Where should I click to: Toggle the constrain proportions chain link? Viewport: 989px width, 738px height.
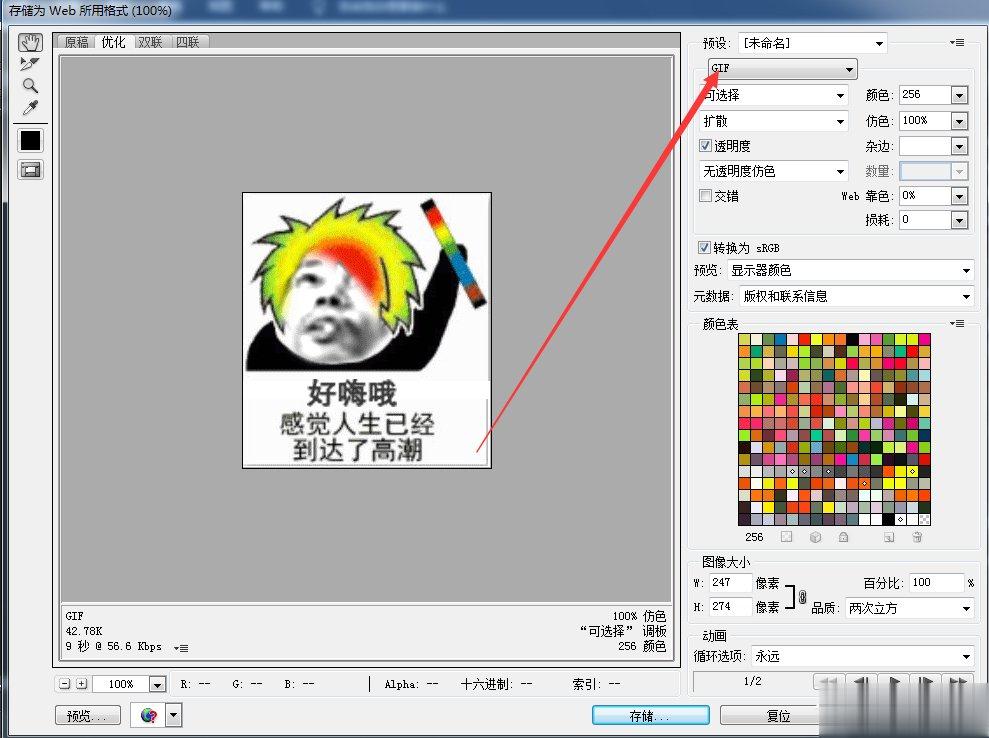click(x=802, y=596)
